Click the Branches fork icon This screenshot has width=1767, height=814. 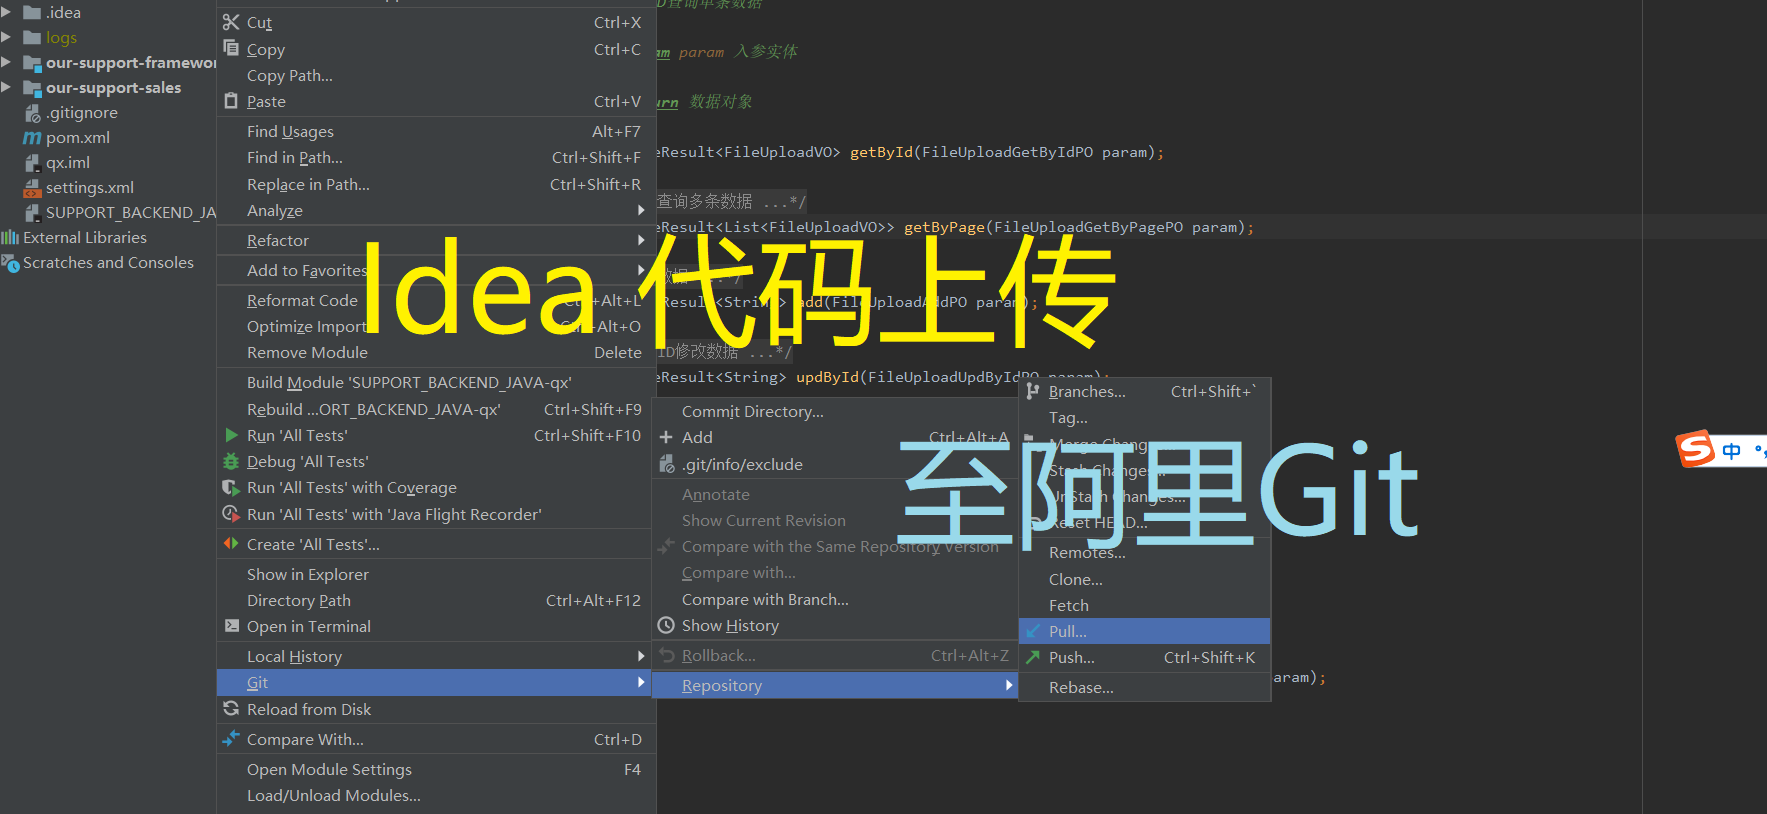coord(1033,391)
